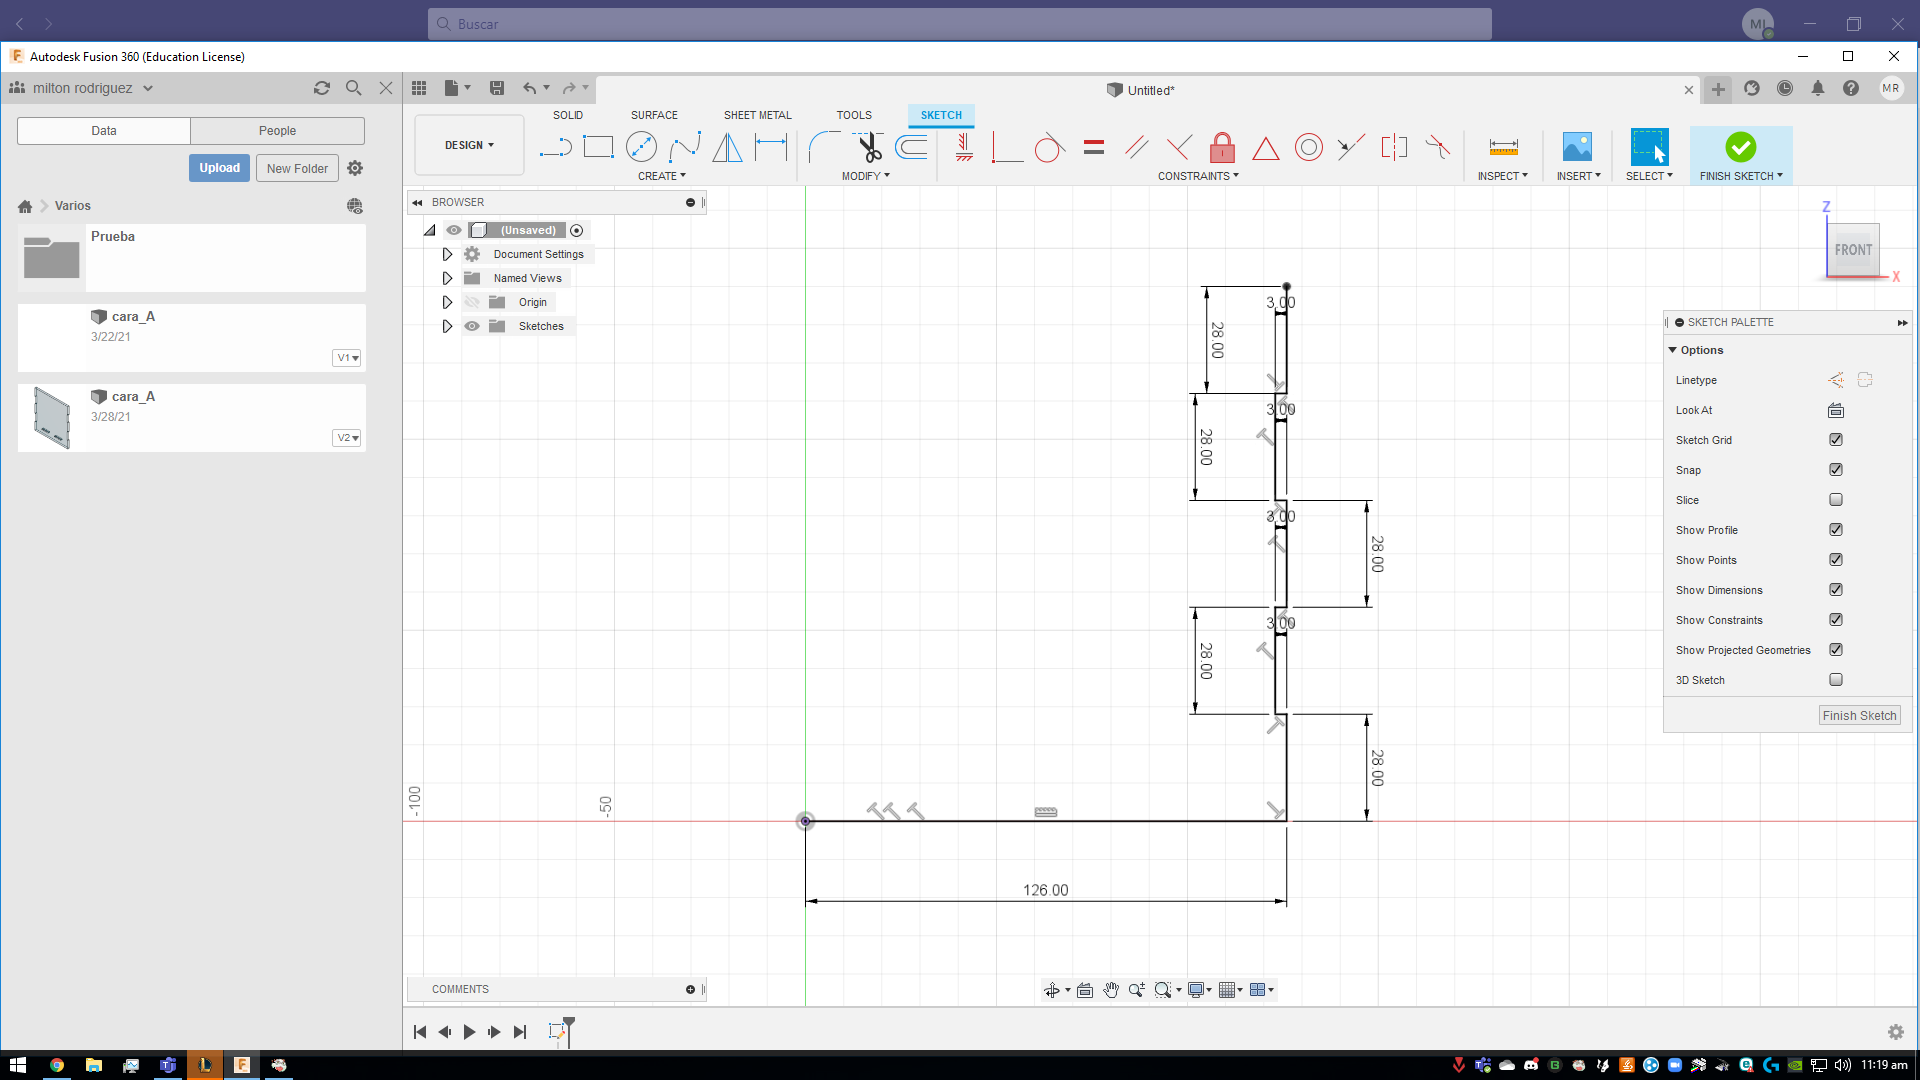This screenshot has width=1920, height=1080.
Task: Toggle Show Projected Geometries checkbox
Action: click(1836, 650)
